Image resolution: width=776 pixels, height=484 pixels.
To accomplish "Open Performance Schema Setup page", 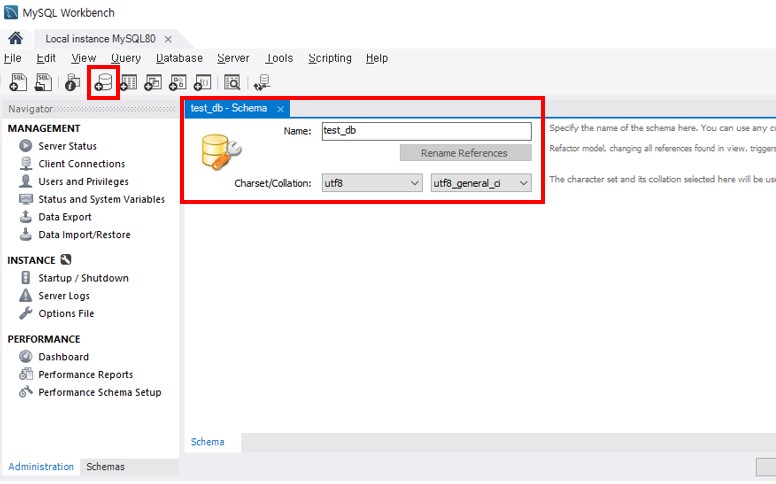I will pos(99,392).
